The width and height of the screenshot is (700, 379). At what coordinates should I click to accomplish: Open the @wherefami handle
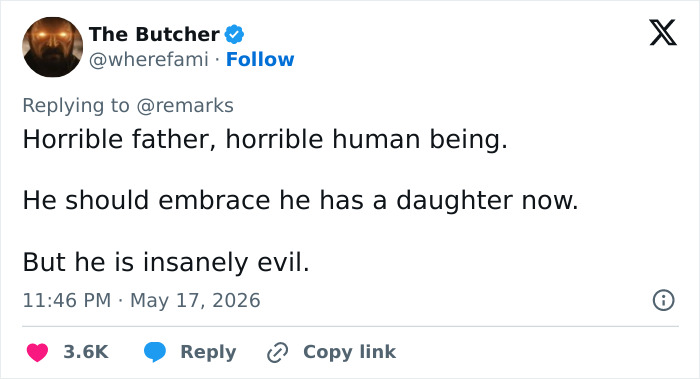click(149, 59)
